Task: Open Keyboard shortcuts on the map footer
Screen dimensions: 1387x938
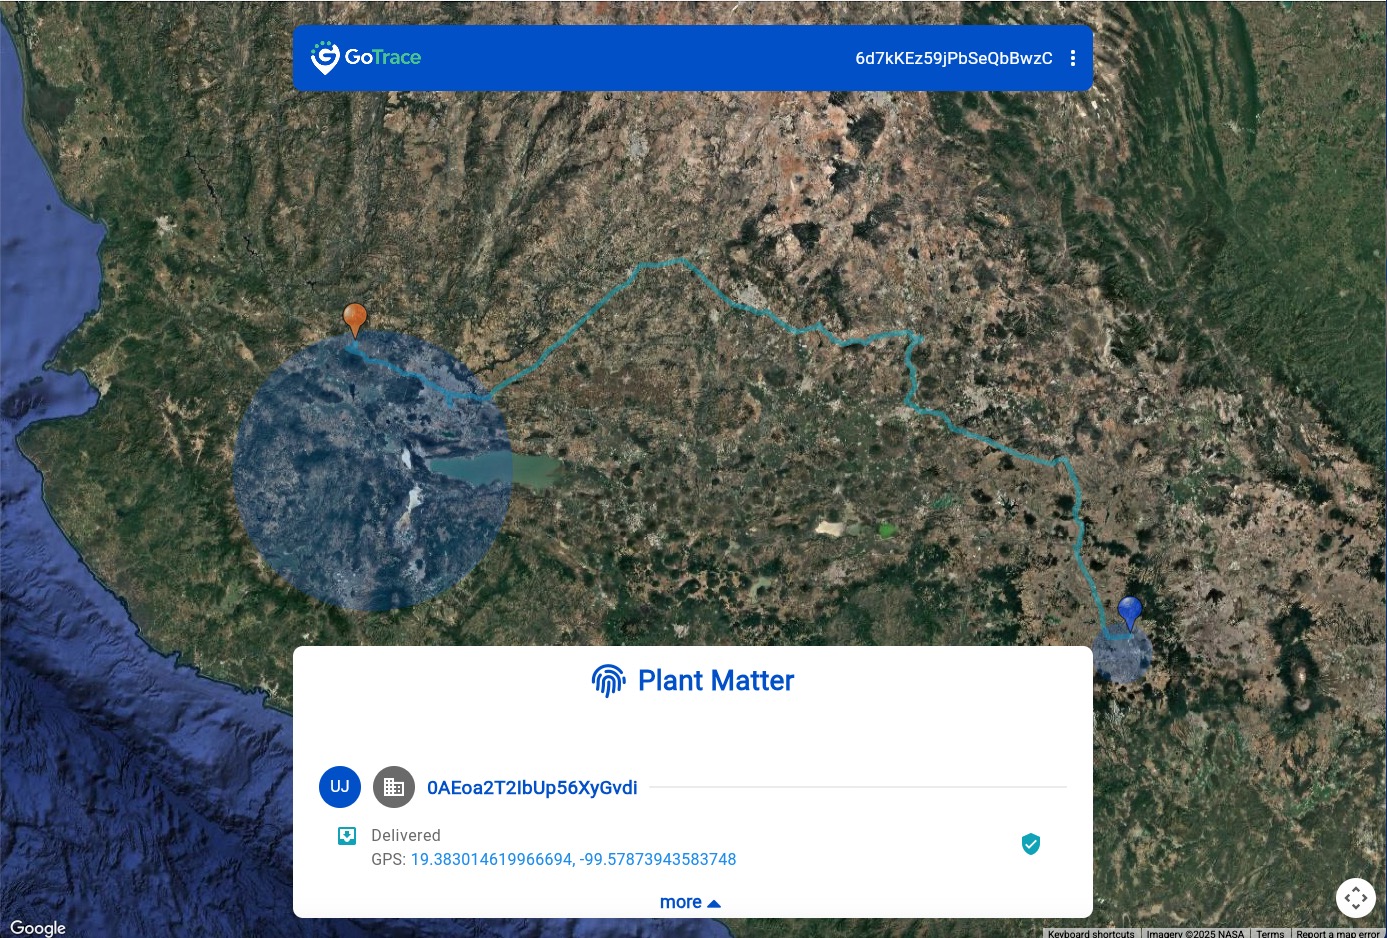Action: click(x=1091, y=933)
